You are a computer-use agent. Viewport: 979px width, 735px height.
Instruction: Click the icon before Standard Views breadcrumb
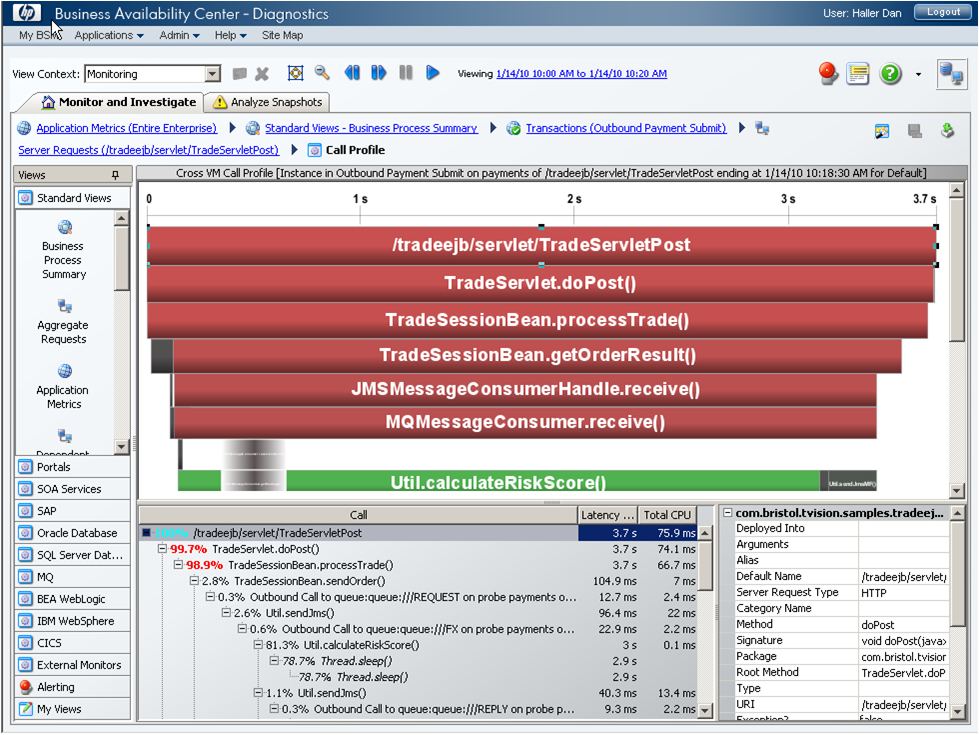click(253, 128)
